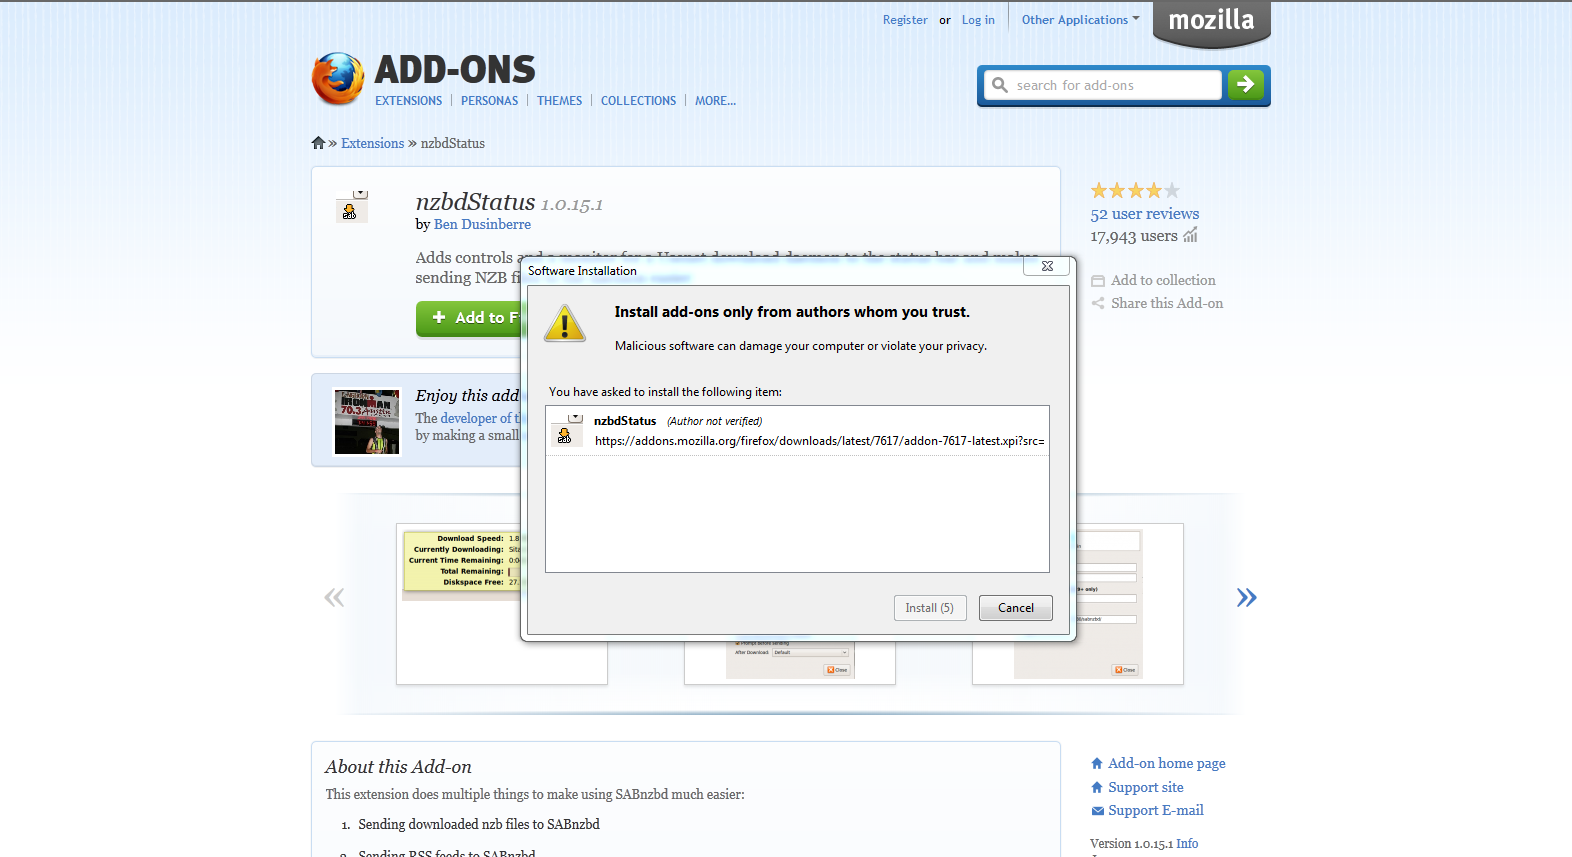Click the yellow warning triangle icon
1572x857 pixels.
[565, 324]
